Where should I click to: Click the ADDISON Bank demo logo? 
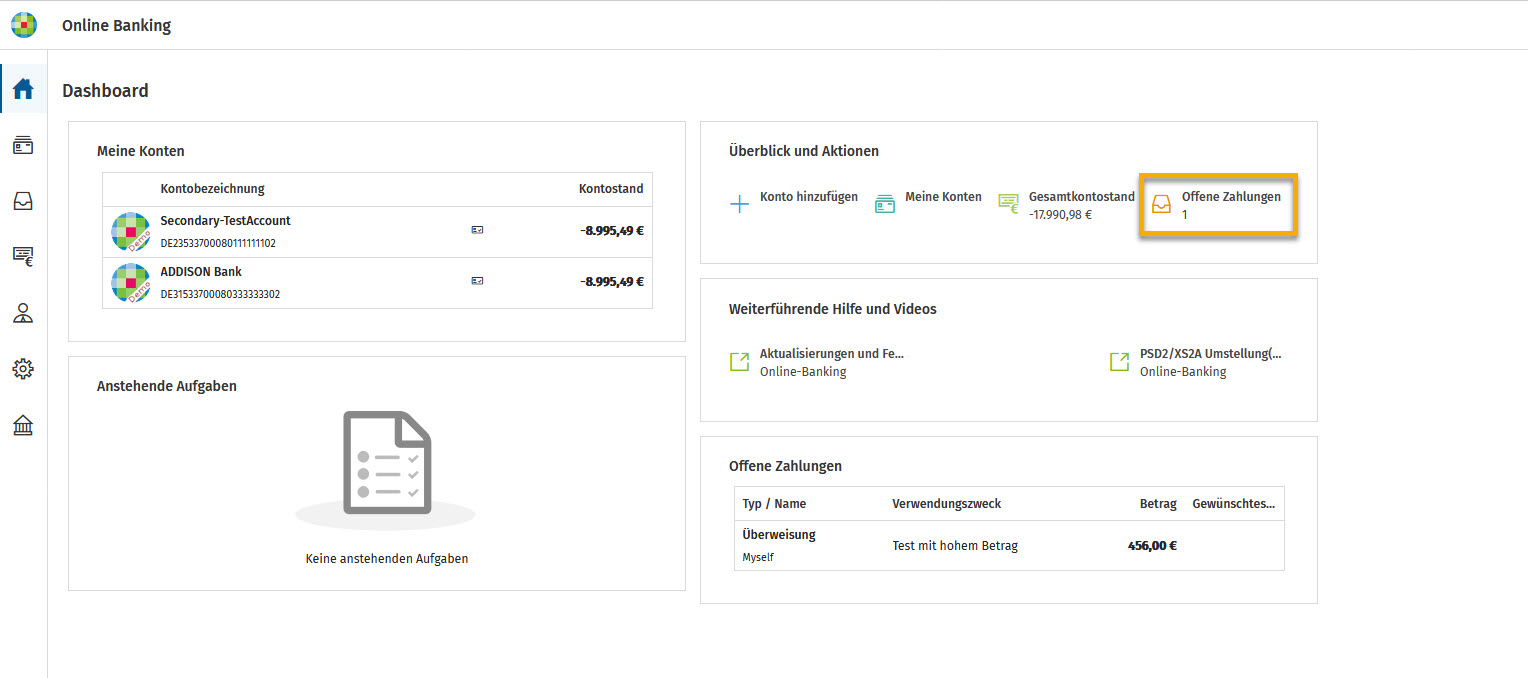click(131, 283)
